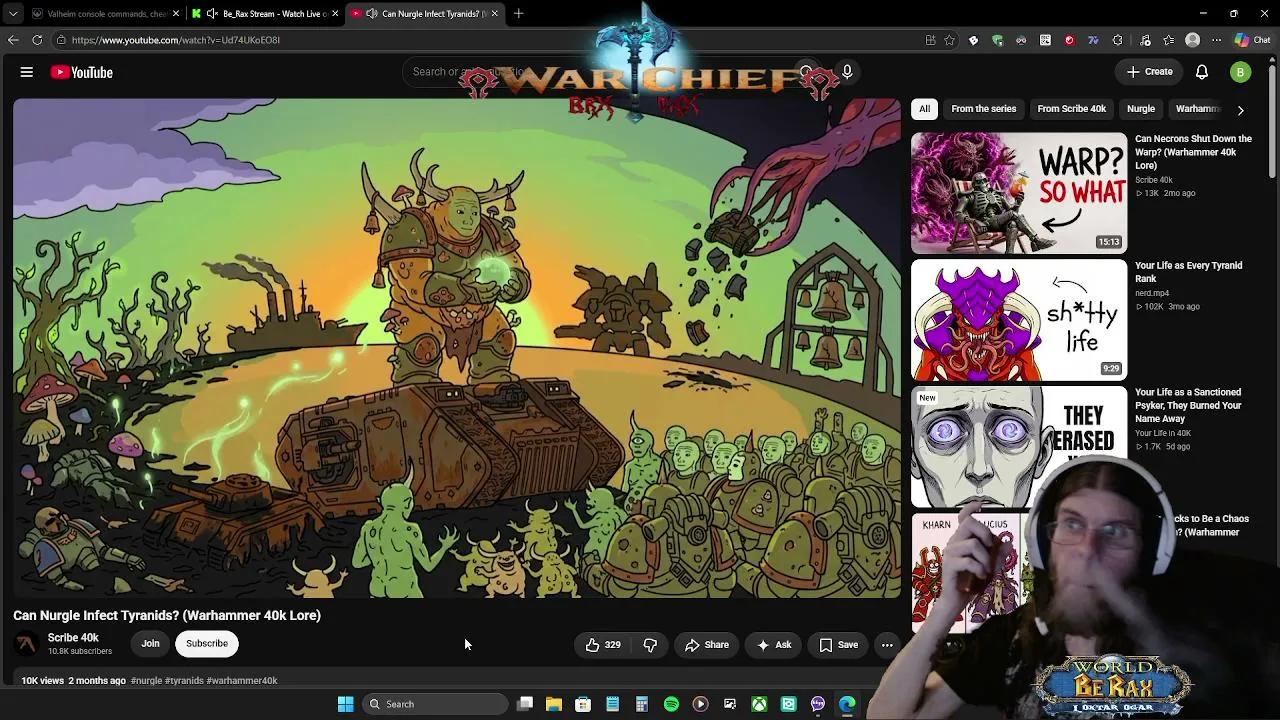Open the Scribe 40k channel avatar
The height and width of the screenshot is (720, 1280).
tap(27, 645)
